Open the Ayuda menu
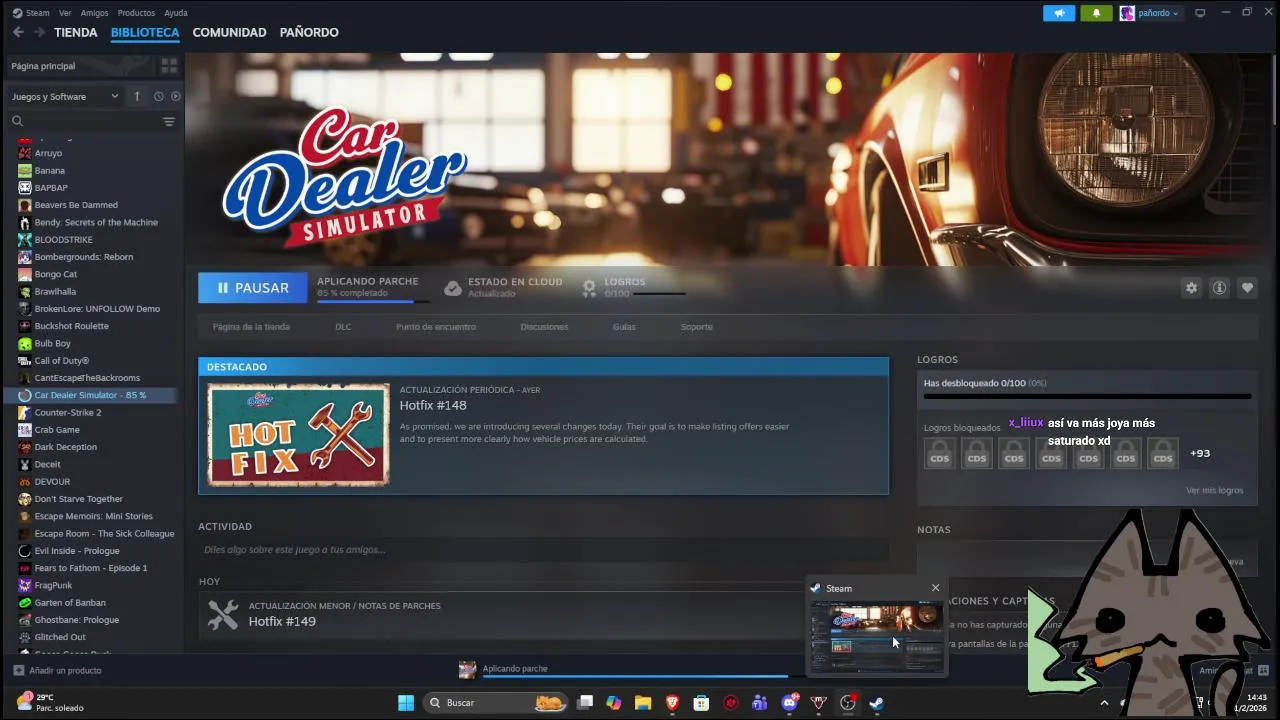Image resolution: width=1280 pixels, height=720 pixels. pos(175,13)
